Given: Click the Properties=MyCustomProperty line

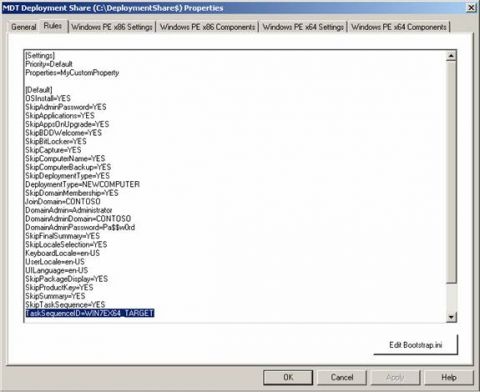Looking at the screenshot, I should [x=72, y=73].
